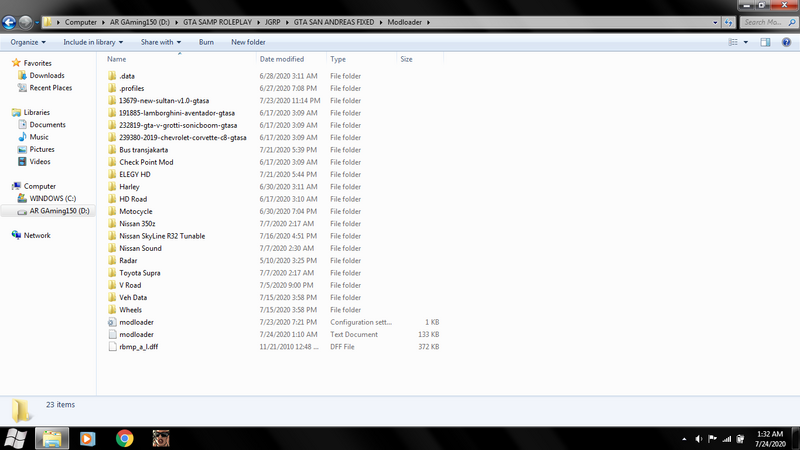
Task: Click the Forward navigation arrow
Action: coord(25,22)
